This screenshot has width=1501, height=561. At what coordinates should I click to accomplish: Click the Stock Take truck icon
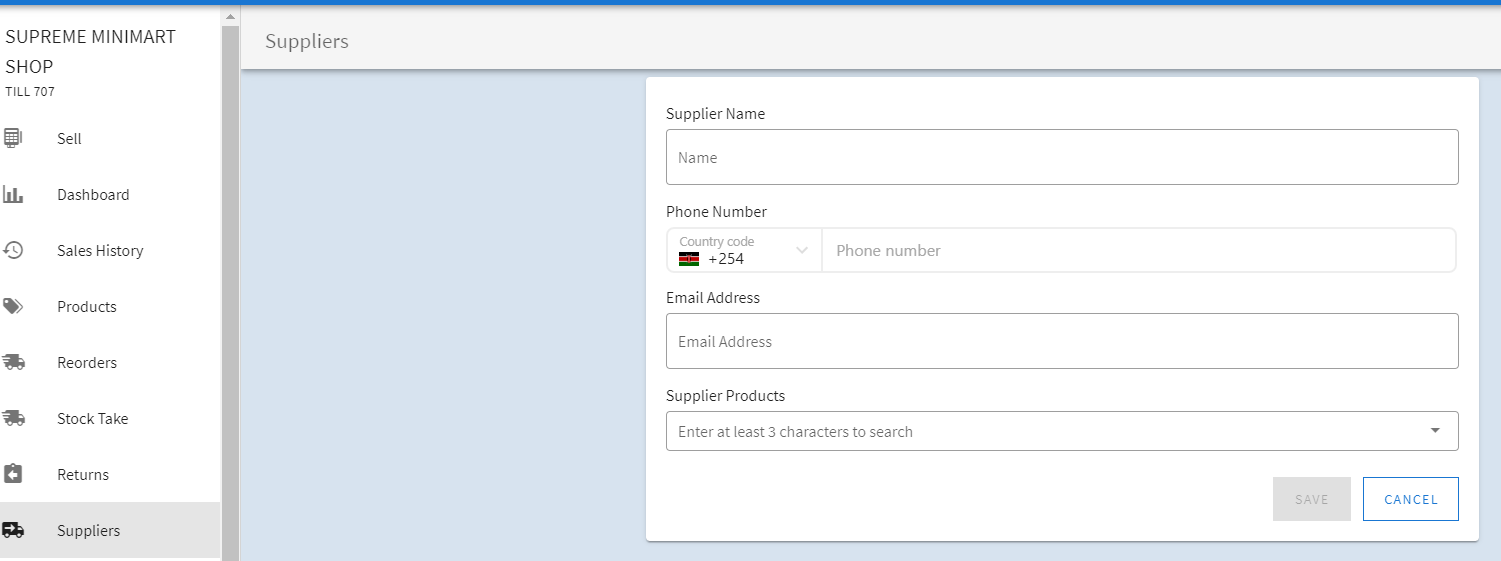point(13,418)
